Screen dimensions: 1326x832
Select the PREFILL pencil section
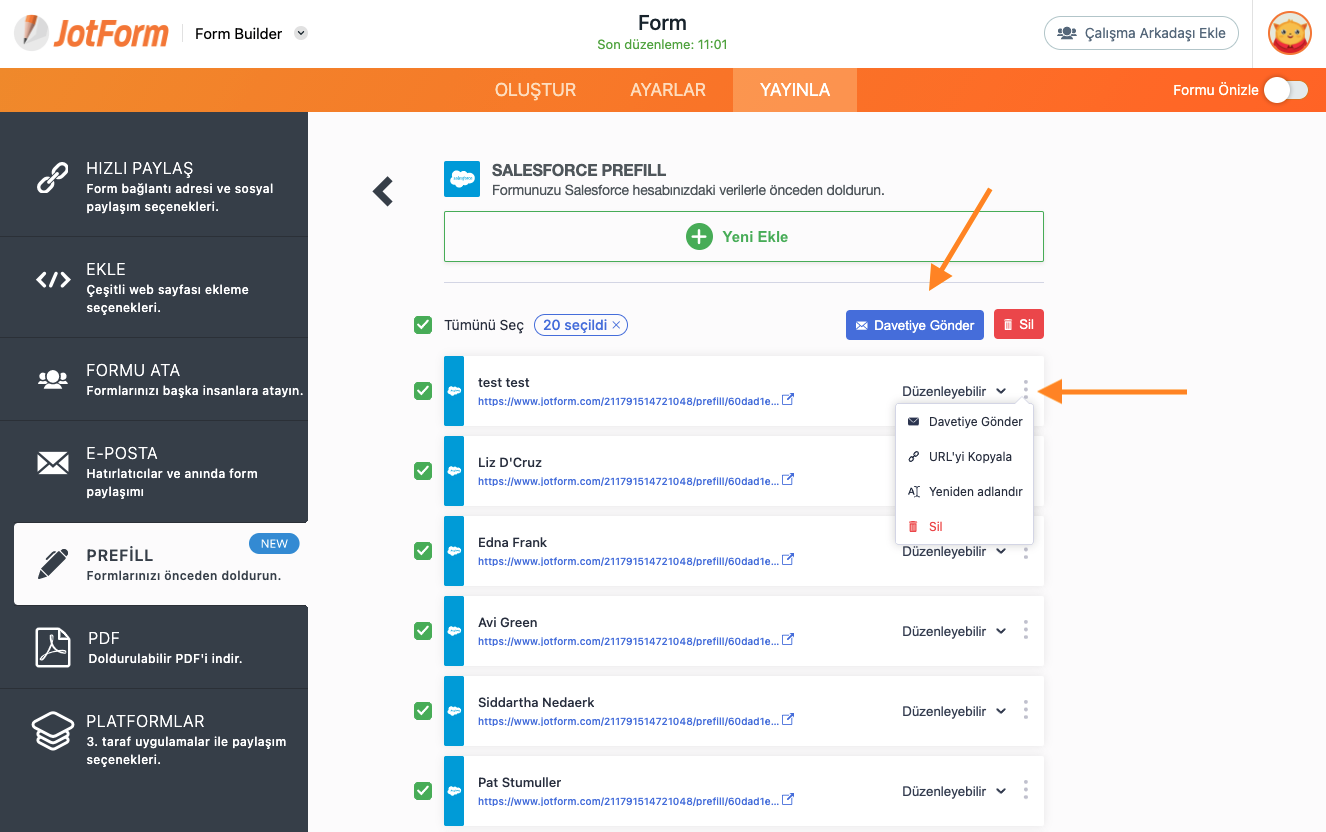pyautogui.click(x=161, y=564)
